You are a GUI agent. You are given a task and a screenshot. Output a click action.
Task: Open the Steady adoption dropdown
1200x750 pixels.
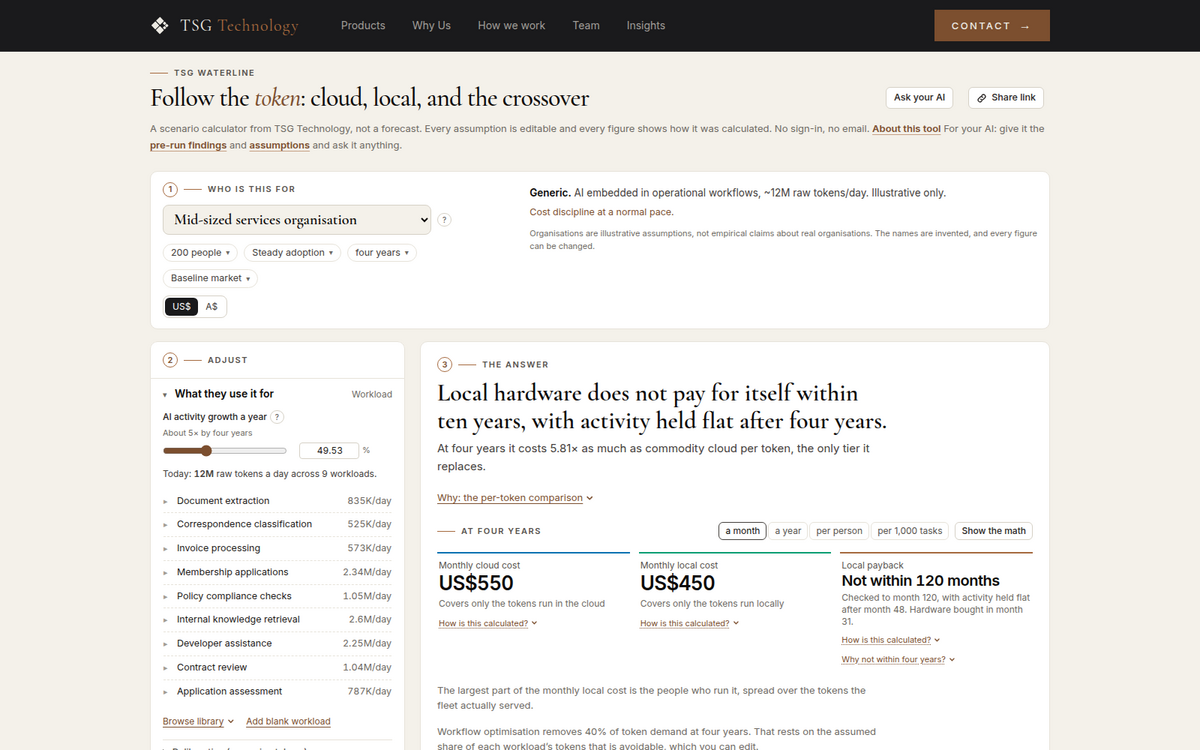[x=292, y=253]
